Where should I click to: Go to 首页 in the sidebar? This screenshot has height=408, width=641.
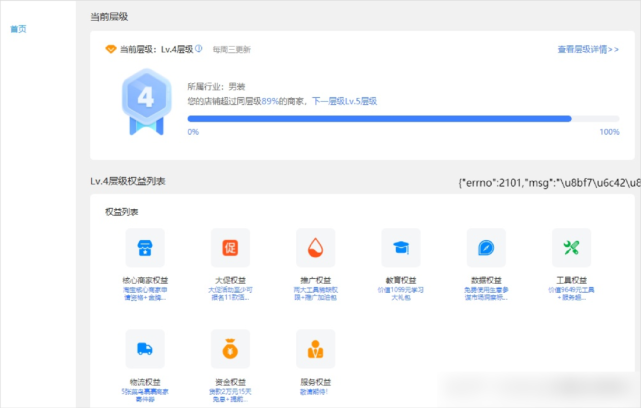pos(18,29)
